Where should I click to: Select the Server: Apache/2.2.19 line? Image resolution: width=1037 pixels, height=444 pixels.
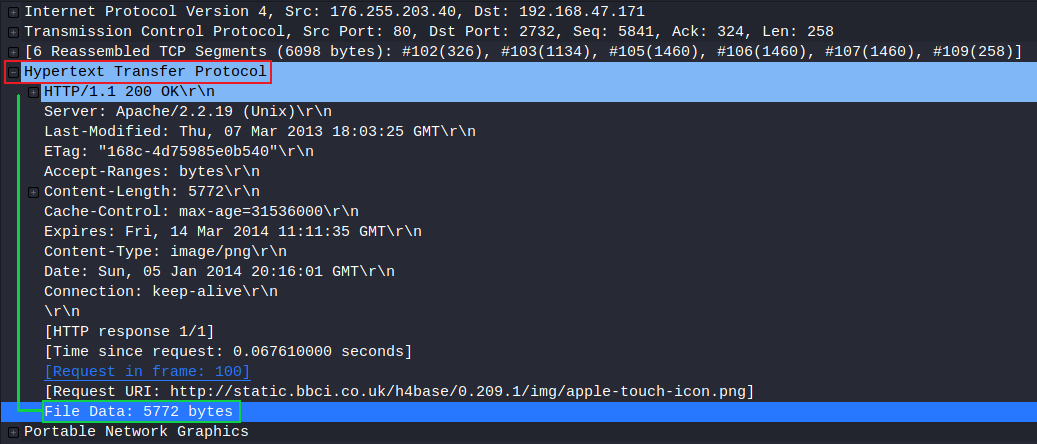188,111
